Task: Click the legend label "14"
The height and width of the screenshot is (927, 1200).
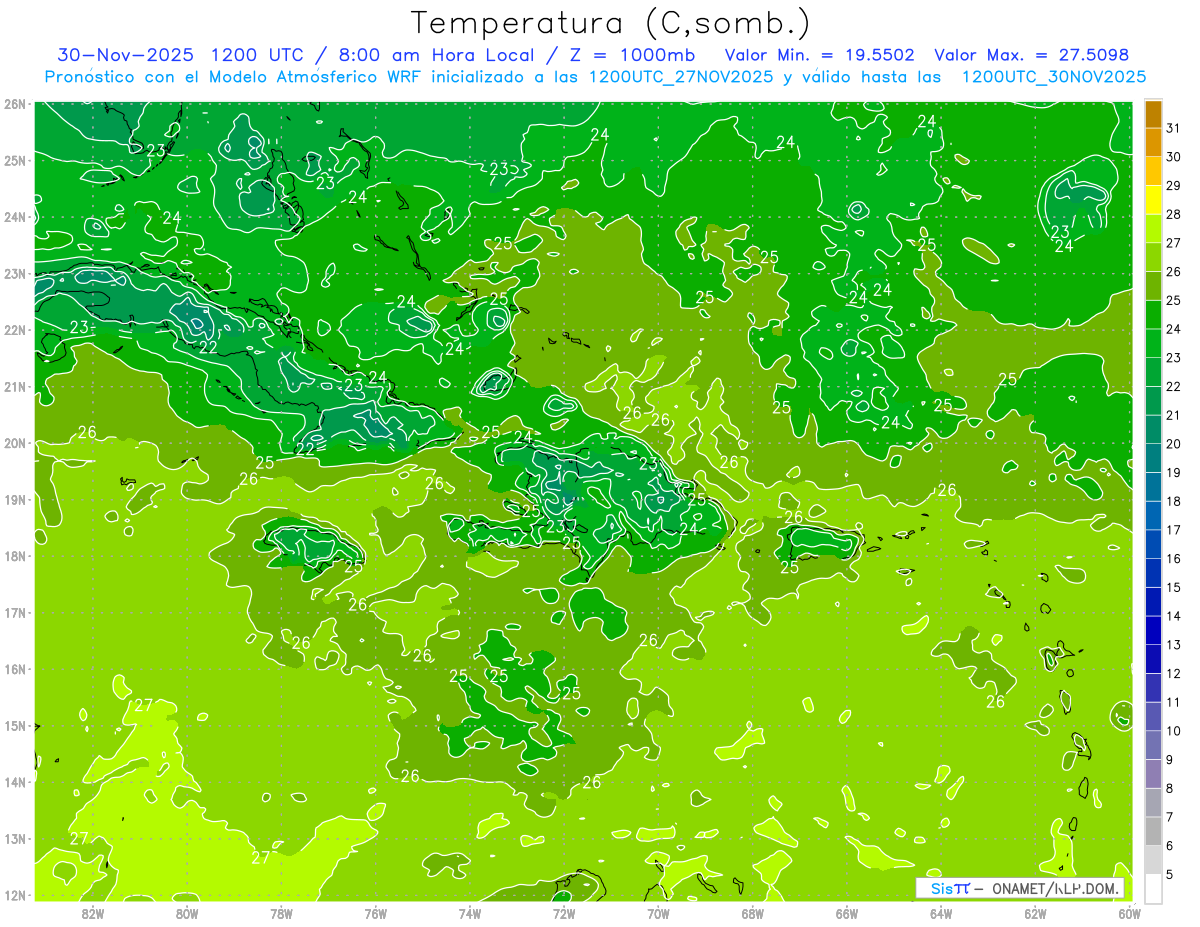Action: 1173,616
